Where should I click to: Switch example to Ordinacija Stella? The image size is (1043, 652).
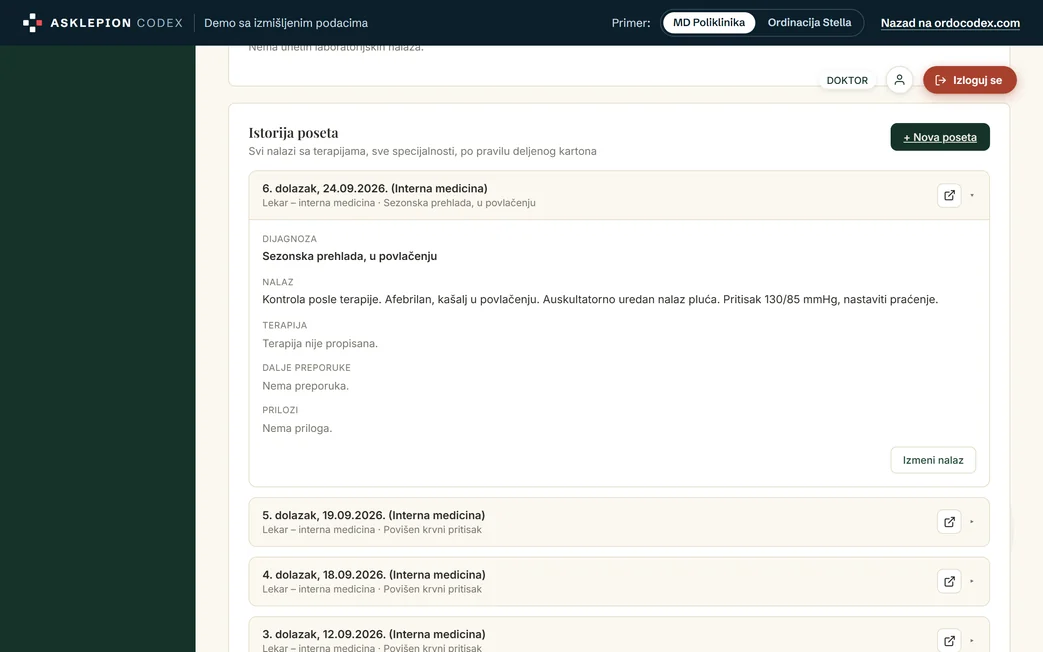click(x=809, y=23)
